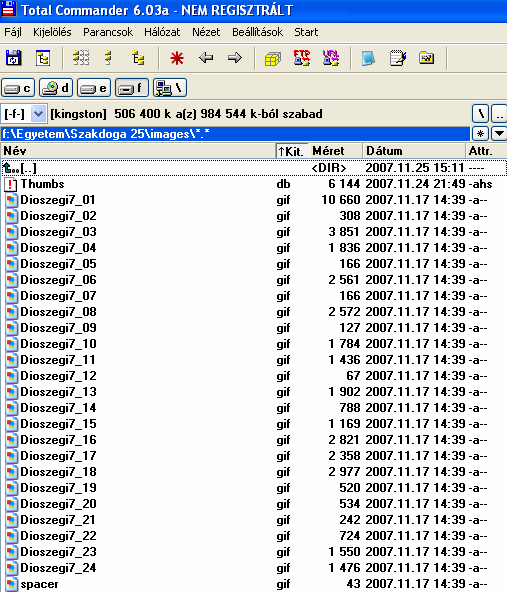
Task: Go back with the left arrow icon
Action: click(206, 58)
